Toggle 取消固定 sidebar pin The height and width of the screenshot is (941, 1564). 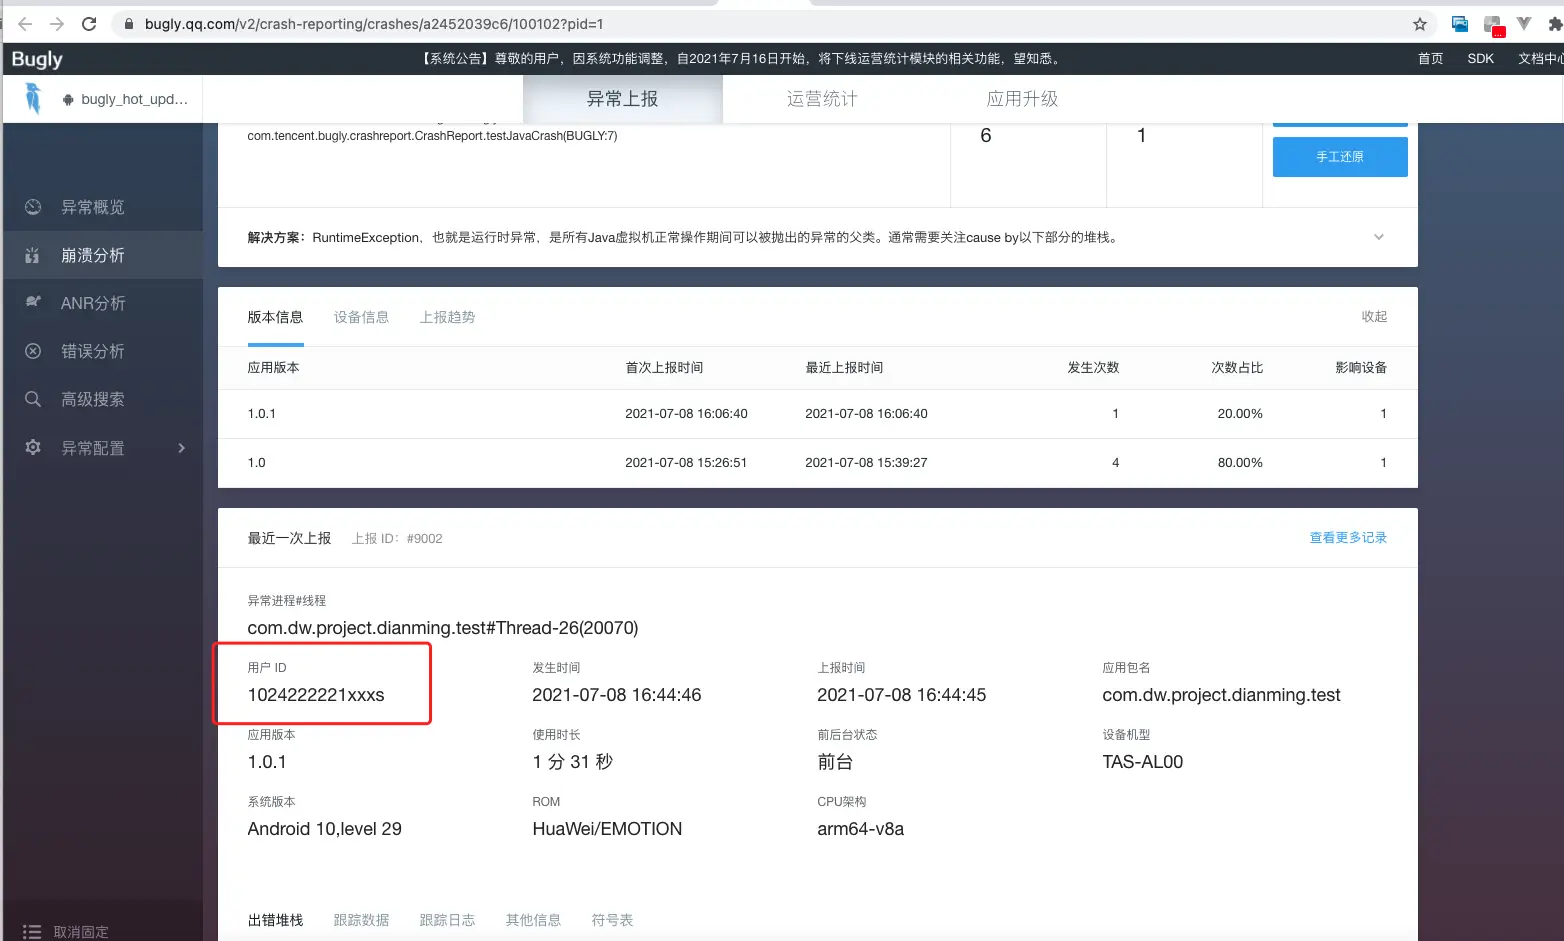67,931
